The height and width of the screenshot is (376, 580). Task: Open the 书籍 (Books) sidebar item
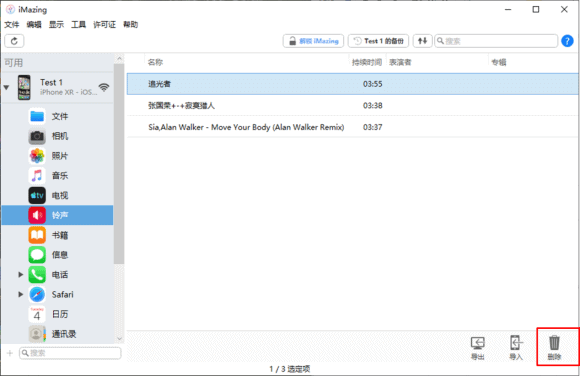57,235
